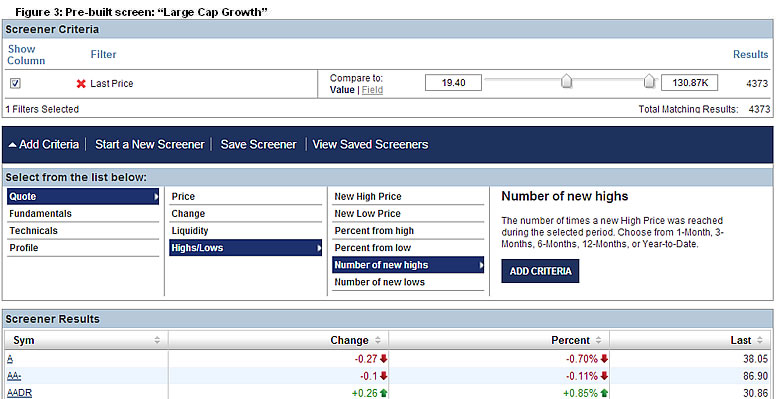Sort results by Change column arrows
The width and height of the screenshot is (776, 399).
[378, 340]
